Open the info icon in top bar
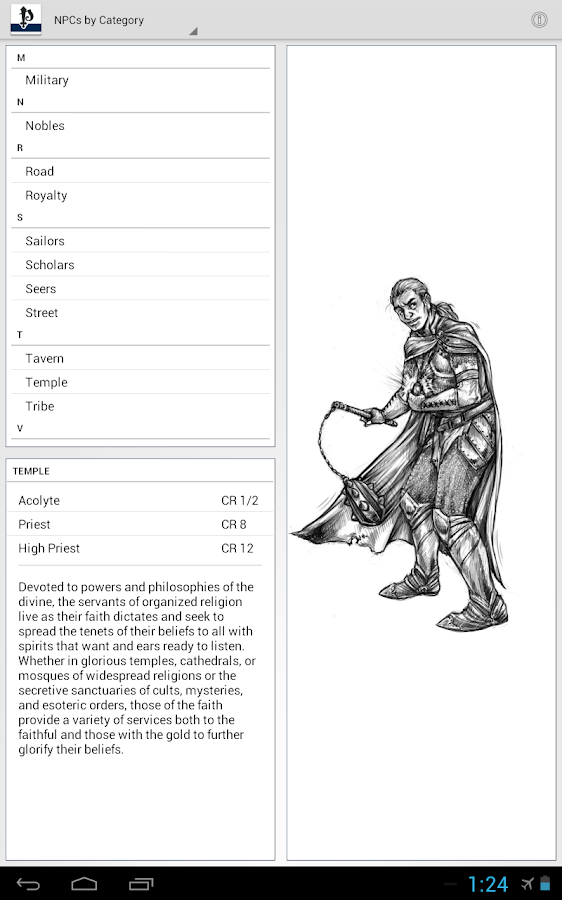 point(538,20)
